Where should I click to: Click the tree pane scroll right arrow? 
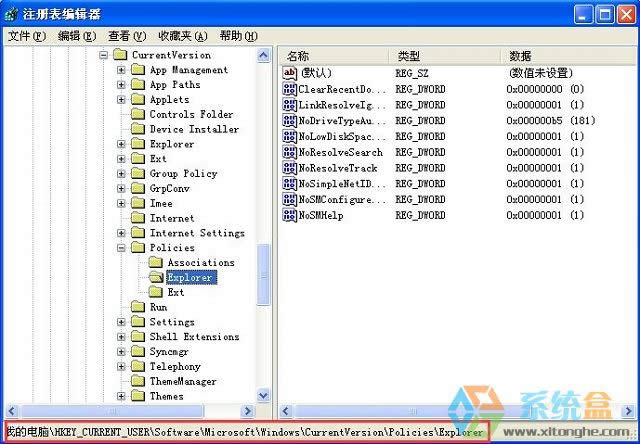click(247, 411)
